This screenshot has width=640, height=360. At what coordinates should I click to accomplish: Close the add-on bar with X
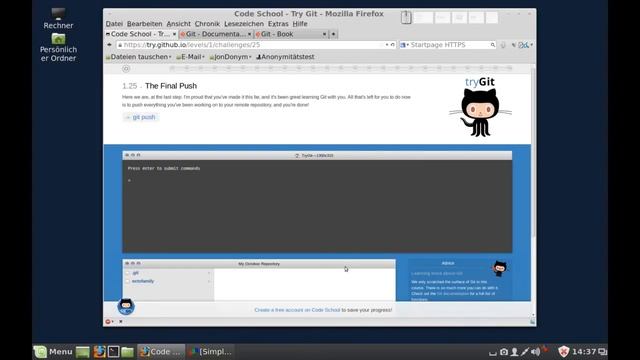[x=121, y=322]
